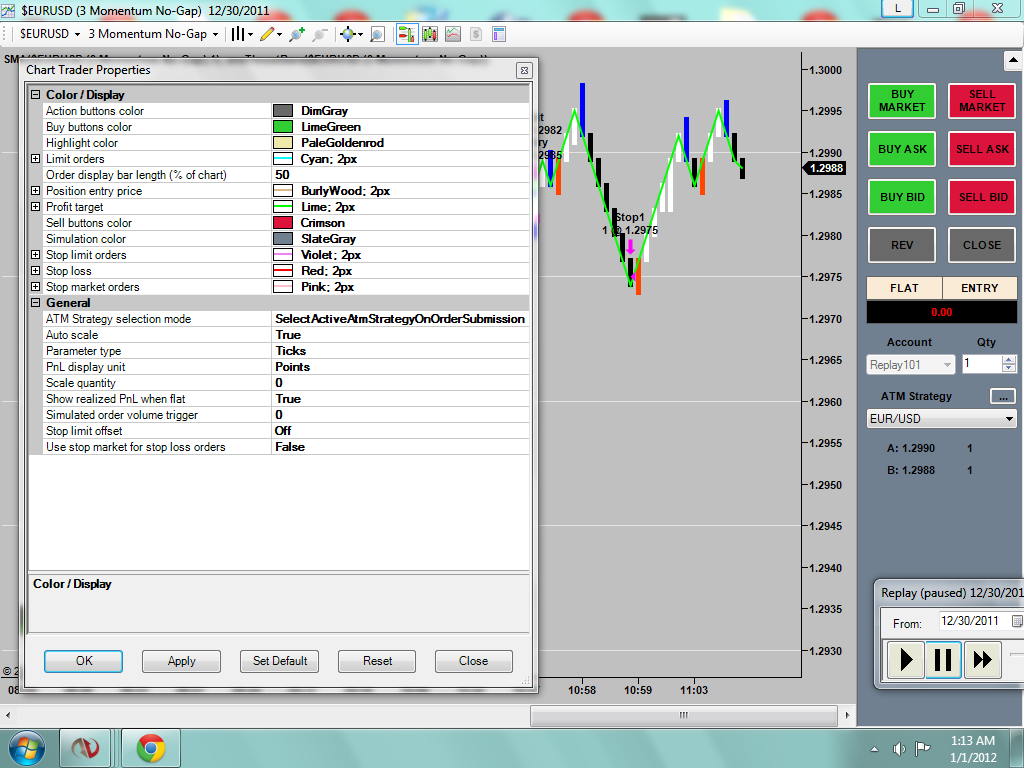Screen dimensions: 1024x768
Task: Show hidden tray icons arrow
Action: pyautogui.click(x=874, y=749)
